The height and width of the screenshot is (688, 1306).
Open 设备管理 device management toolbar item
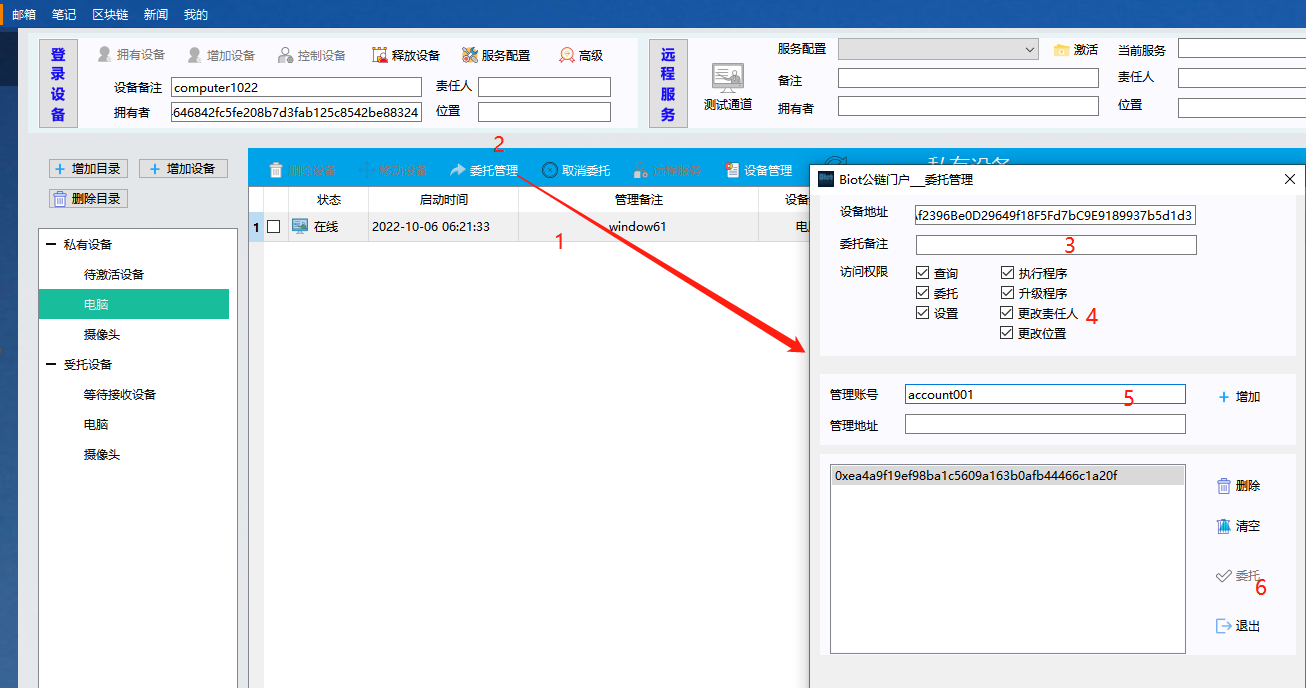pyautogui.click(x=732, y=171)
